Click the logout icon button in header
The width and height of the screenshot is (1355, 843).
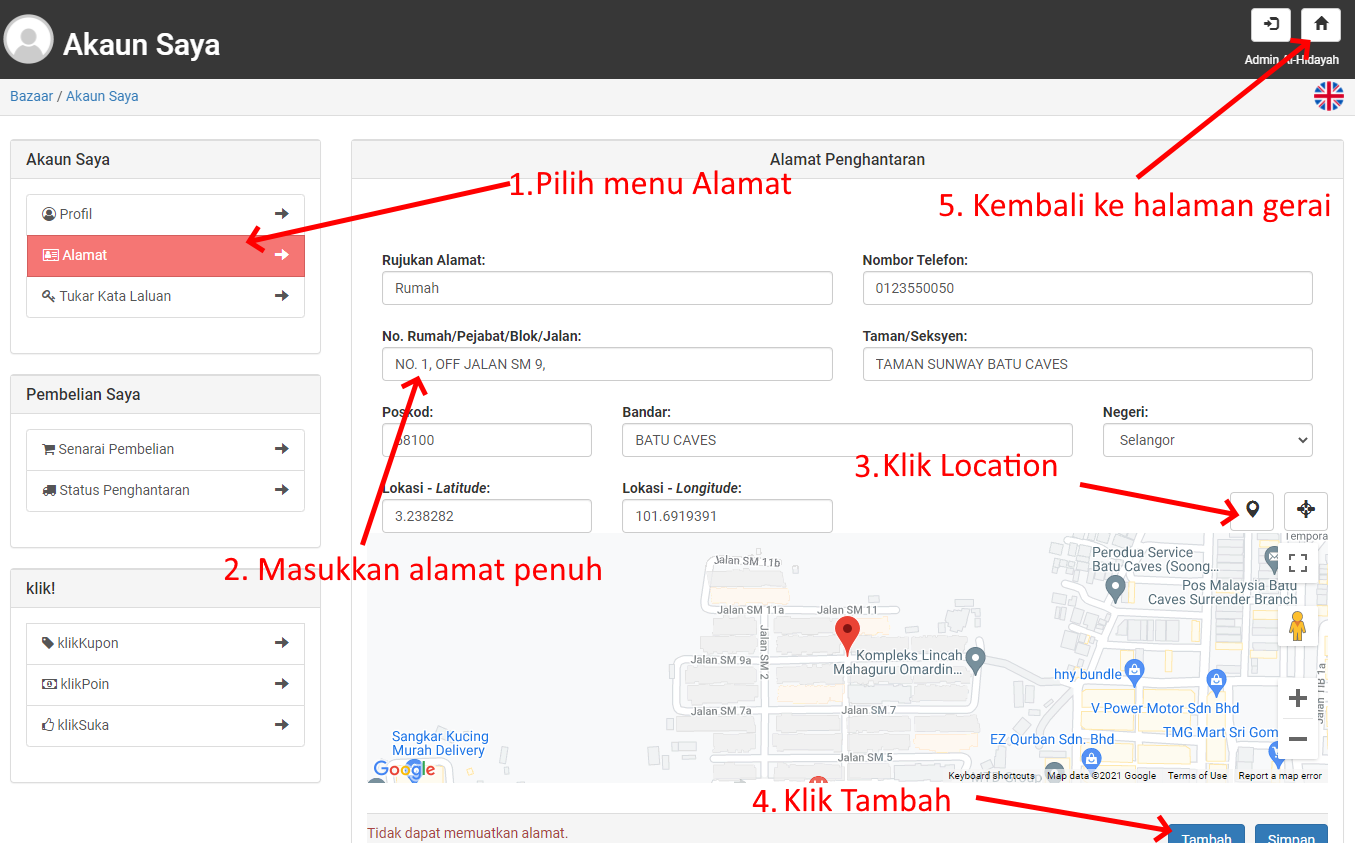coord(1270,25)
